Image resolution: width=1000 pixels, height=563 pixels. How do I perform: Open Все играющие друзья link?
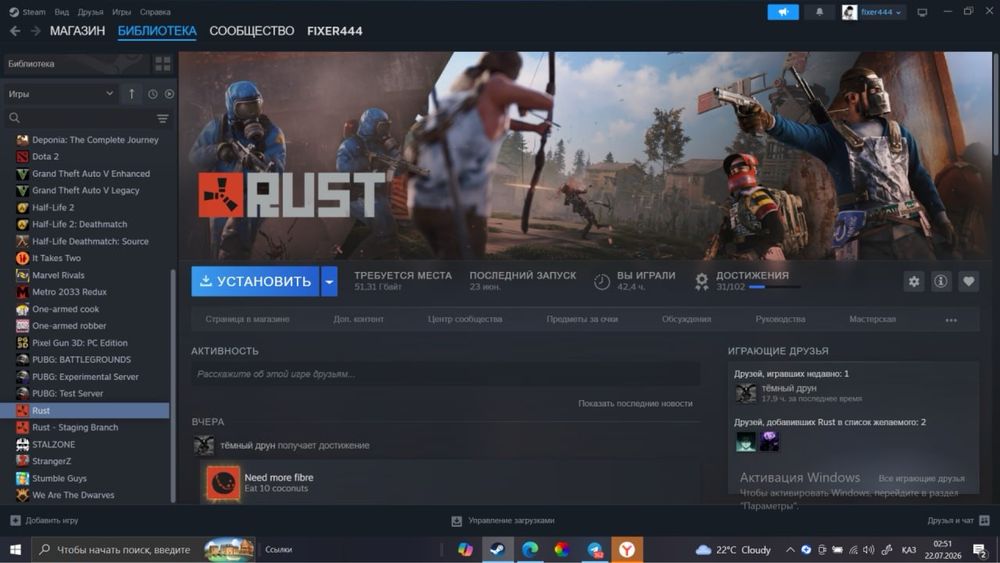[921, 478]
